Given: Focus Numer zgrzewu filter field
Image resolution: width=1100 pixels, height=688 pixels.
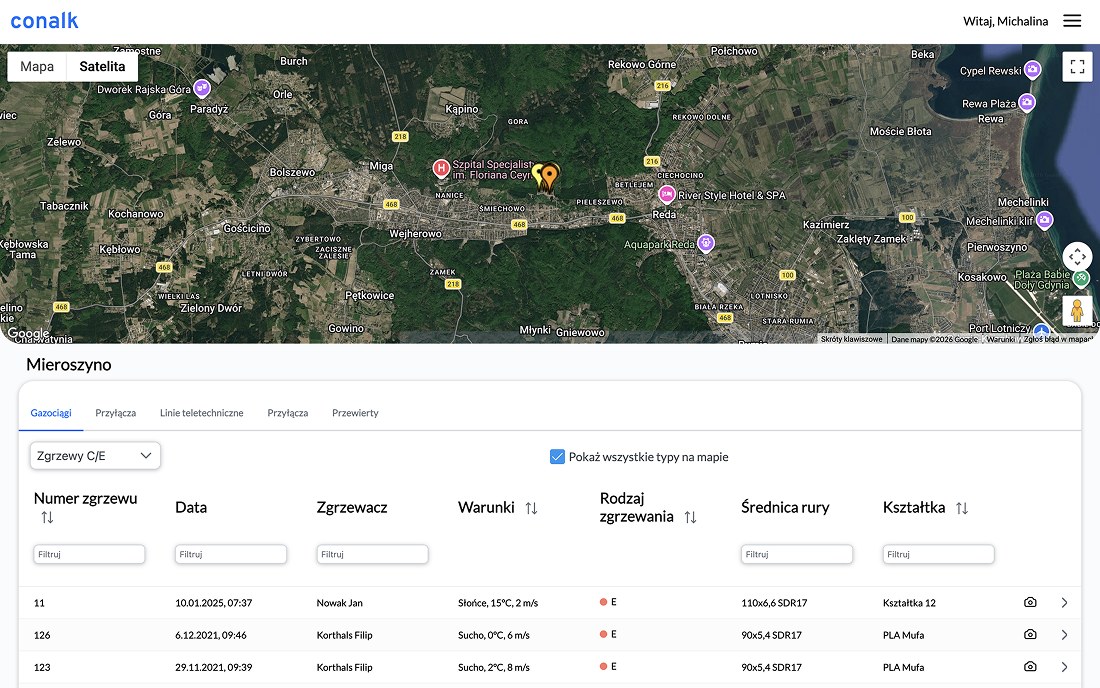Looking at the screenshot, I should (89, 554).
